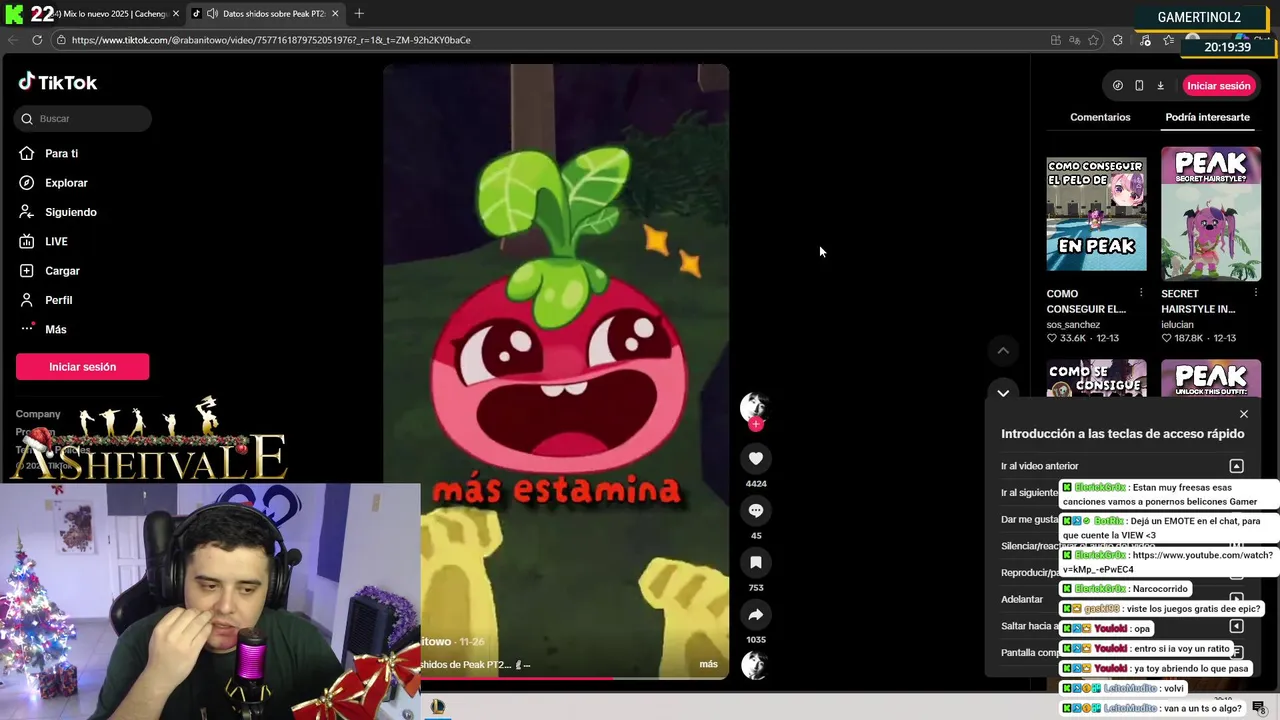Click the TikTok coins icon
This screenshot has width=1280, height=720.
pos(1118,86)
